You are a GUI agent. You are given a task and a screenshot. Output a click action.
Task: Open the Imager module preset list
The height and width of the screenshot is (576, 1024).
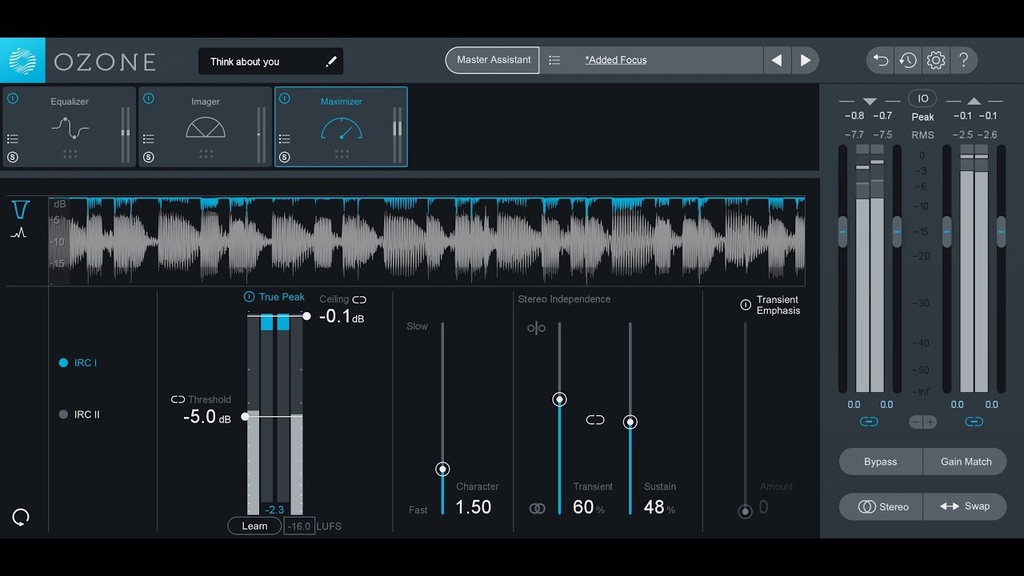tap(149, 139)
